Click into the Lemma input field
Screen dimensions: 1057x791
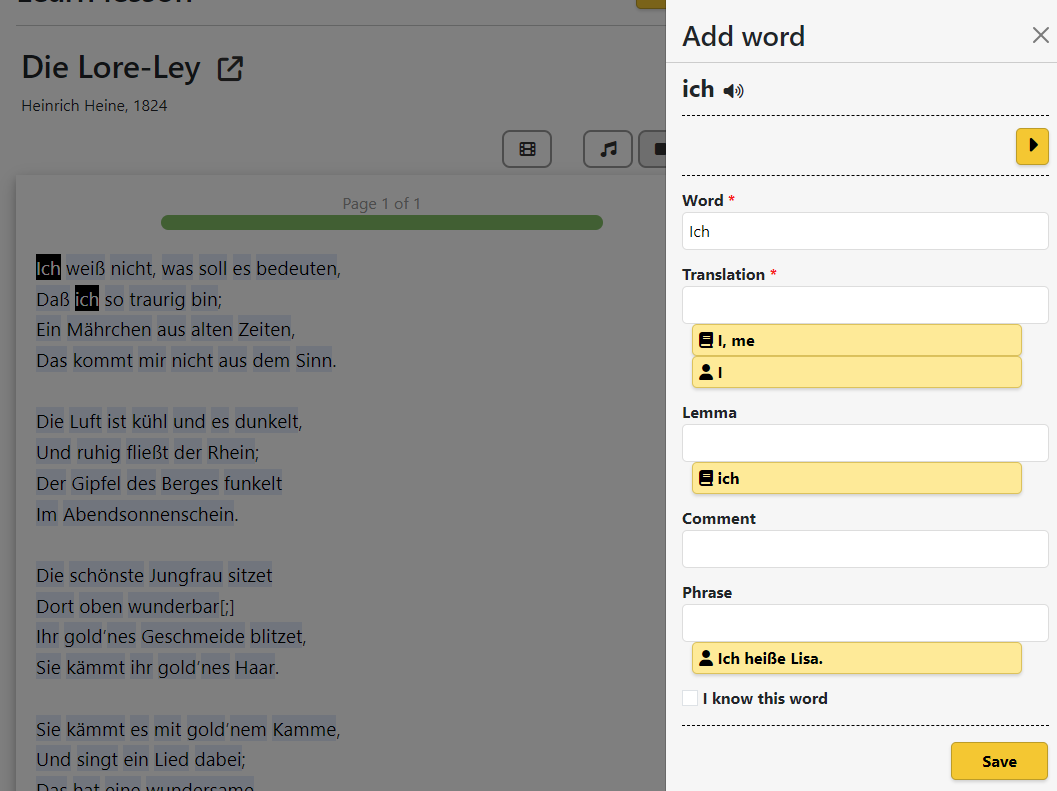click(865, 443)
